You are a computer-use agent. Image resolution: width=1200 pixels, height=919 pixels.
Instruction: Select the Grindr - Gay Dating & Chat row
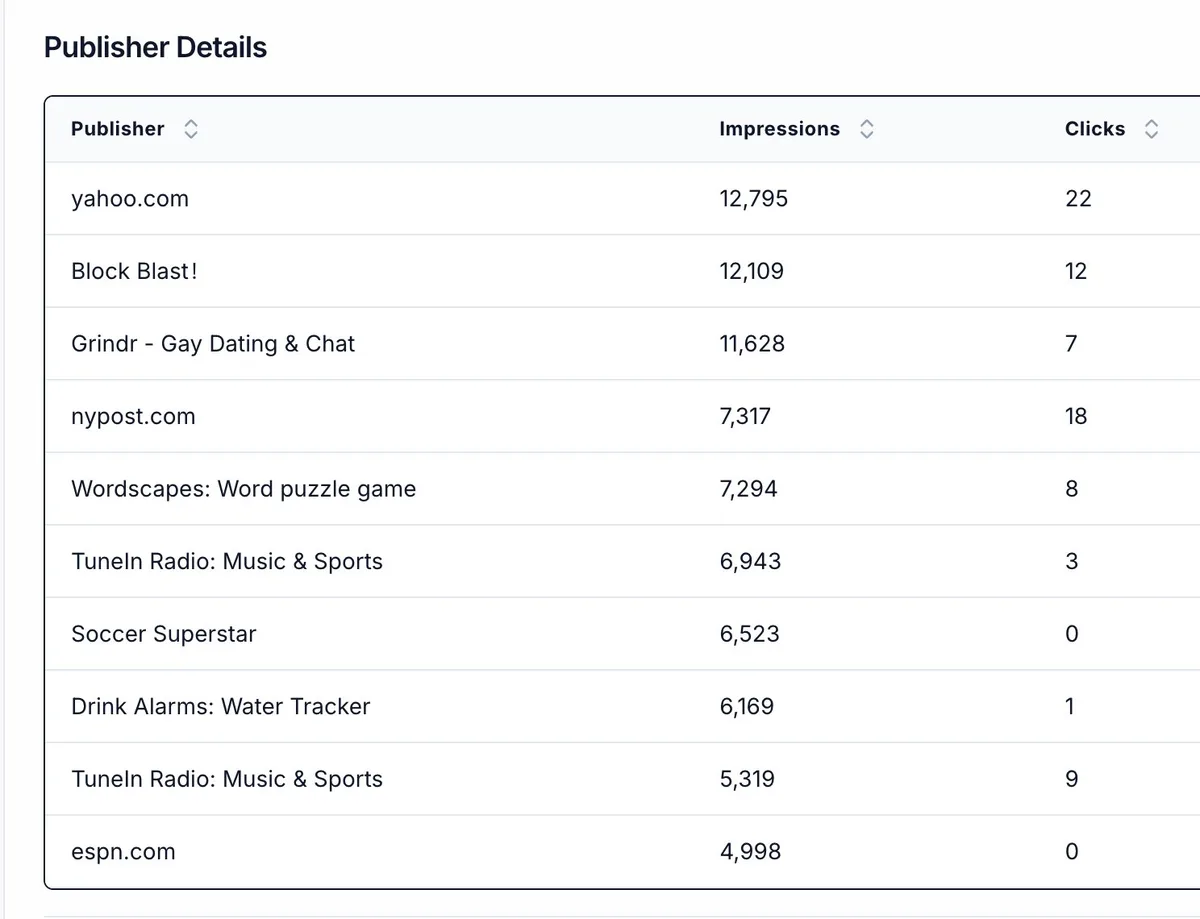[213, 344]
